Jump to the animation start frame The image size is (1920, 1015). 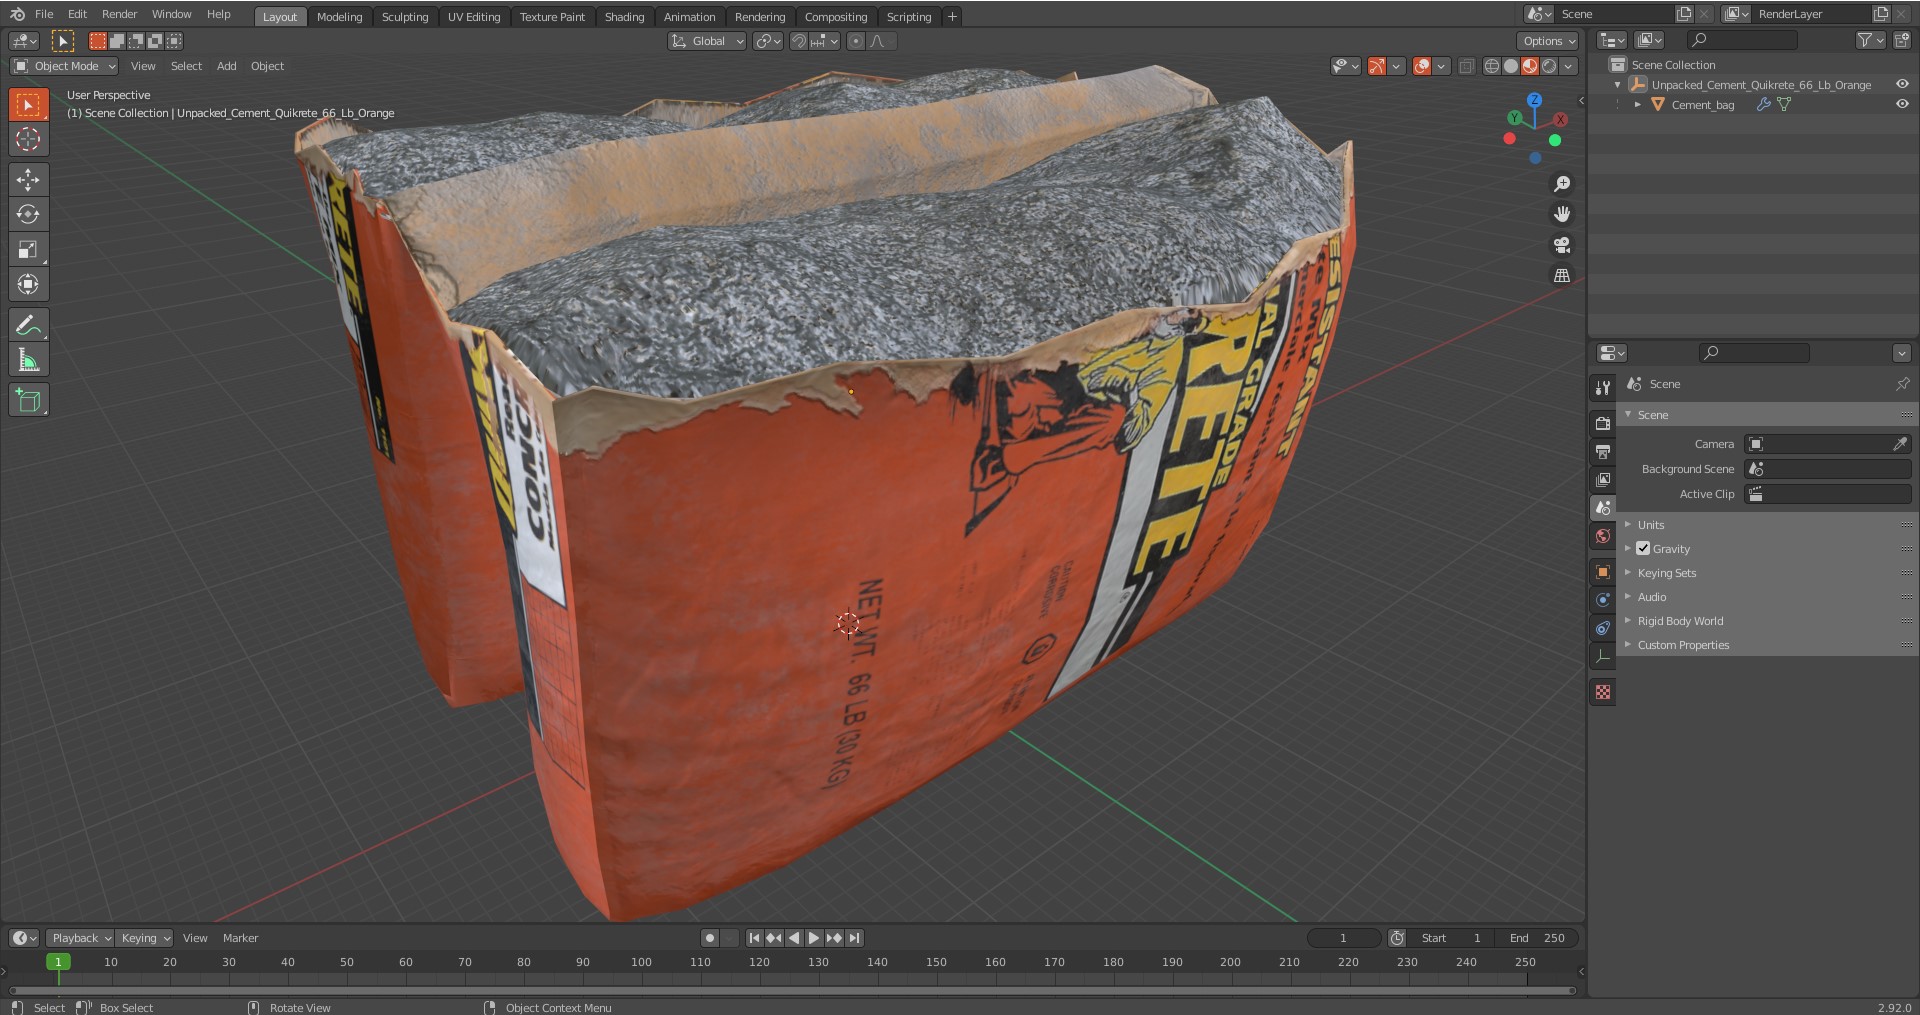tap(754, 938)
